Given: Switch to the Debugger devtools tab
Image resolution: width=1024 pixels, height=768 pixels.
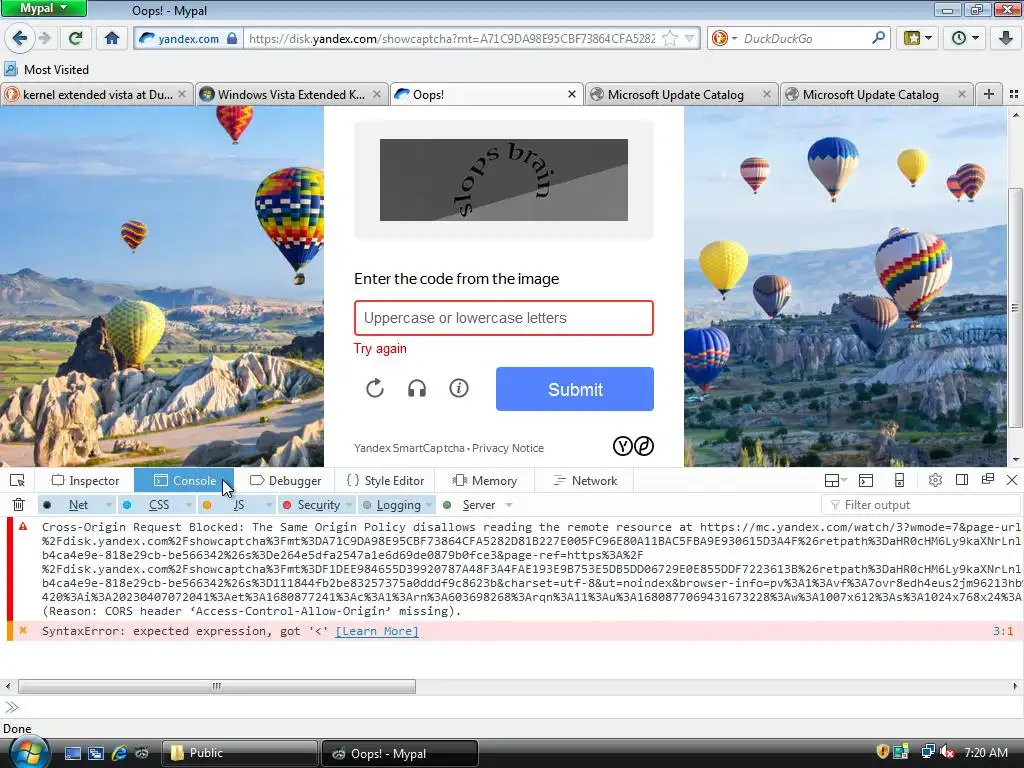Looking at the screenshot, I should [285, 481].
